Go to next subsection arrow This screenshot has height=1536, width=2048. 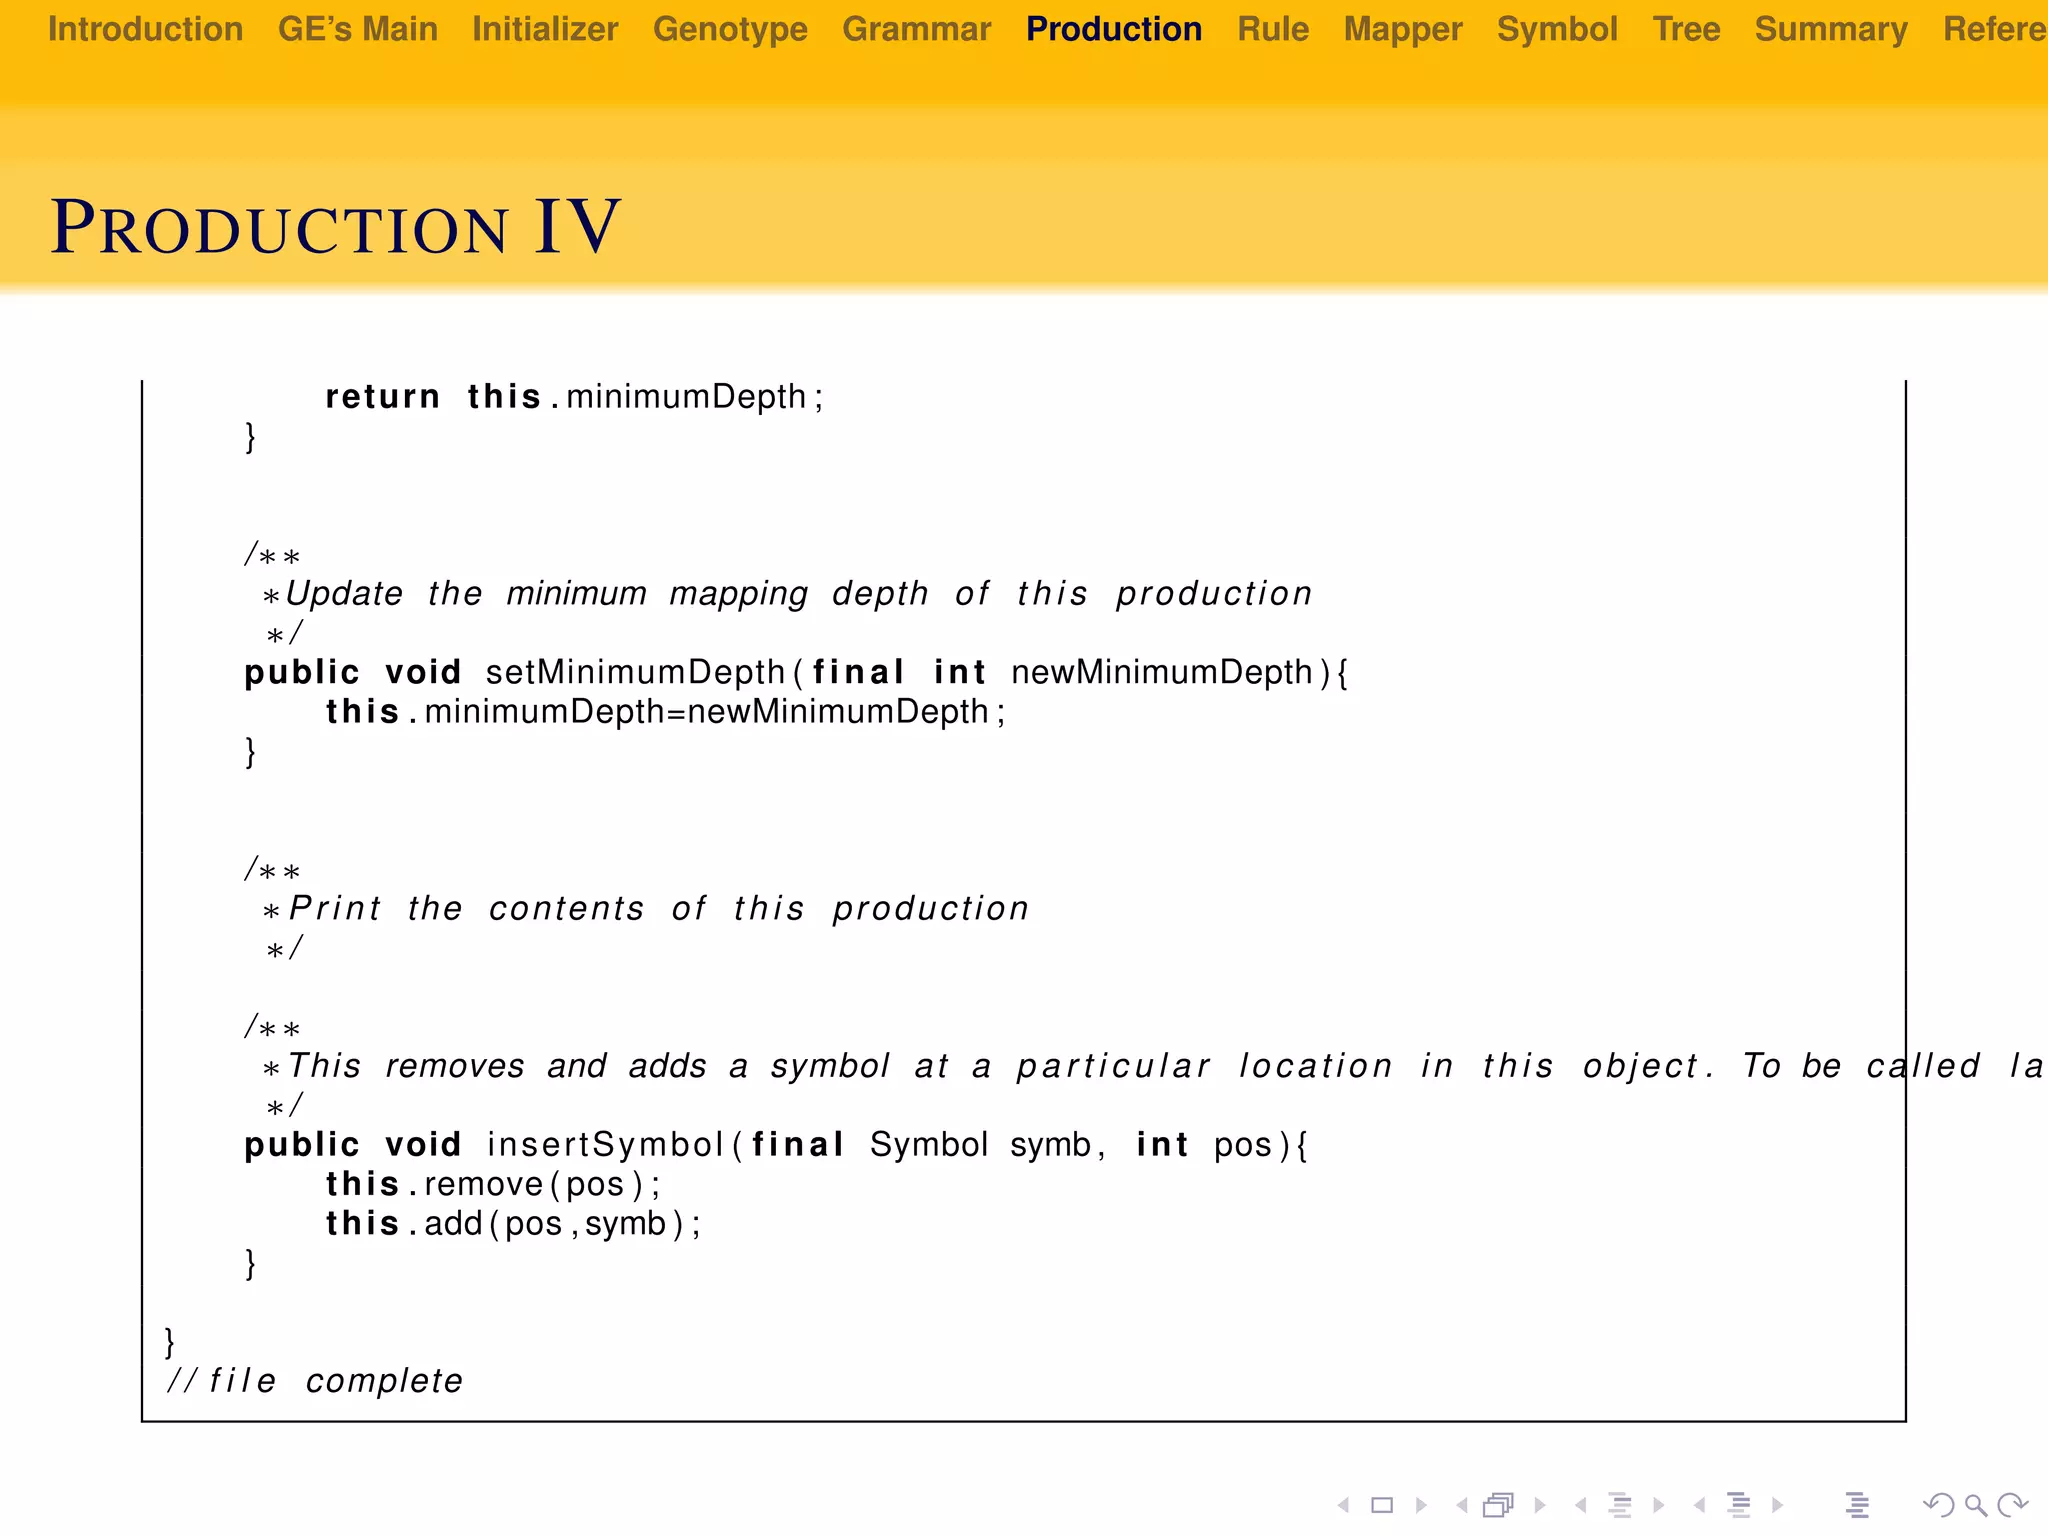1658,1505
